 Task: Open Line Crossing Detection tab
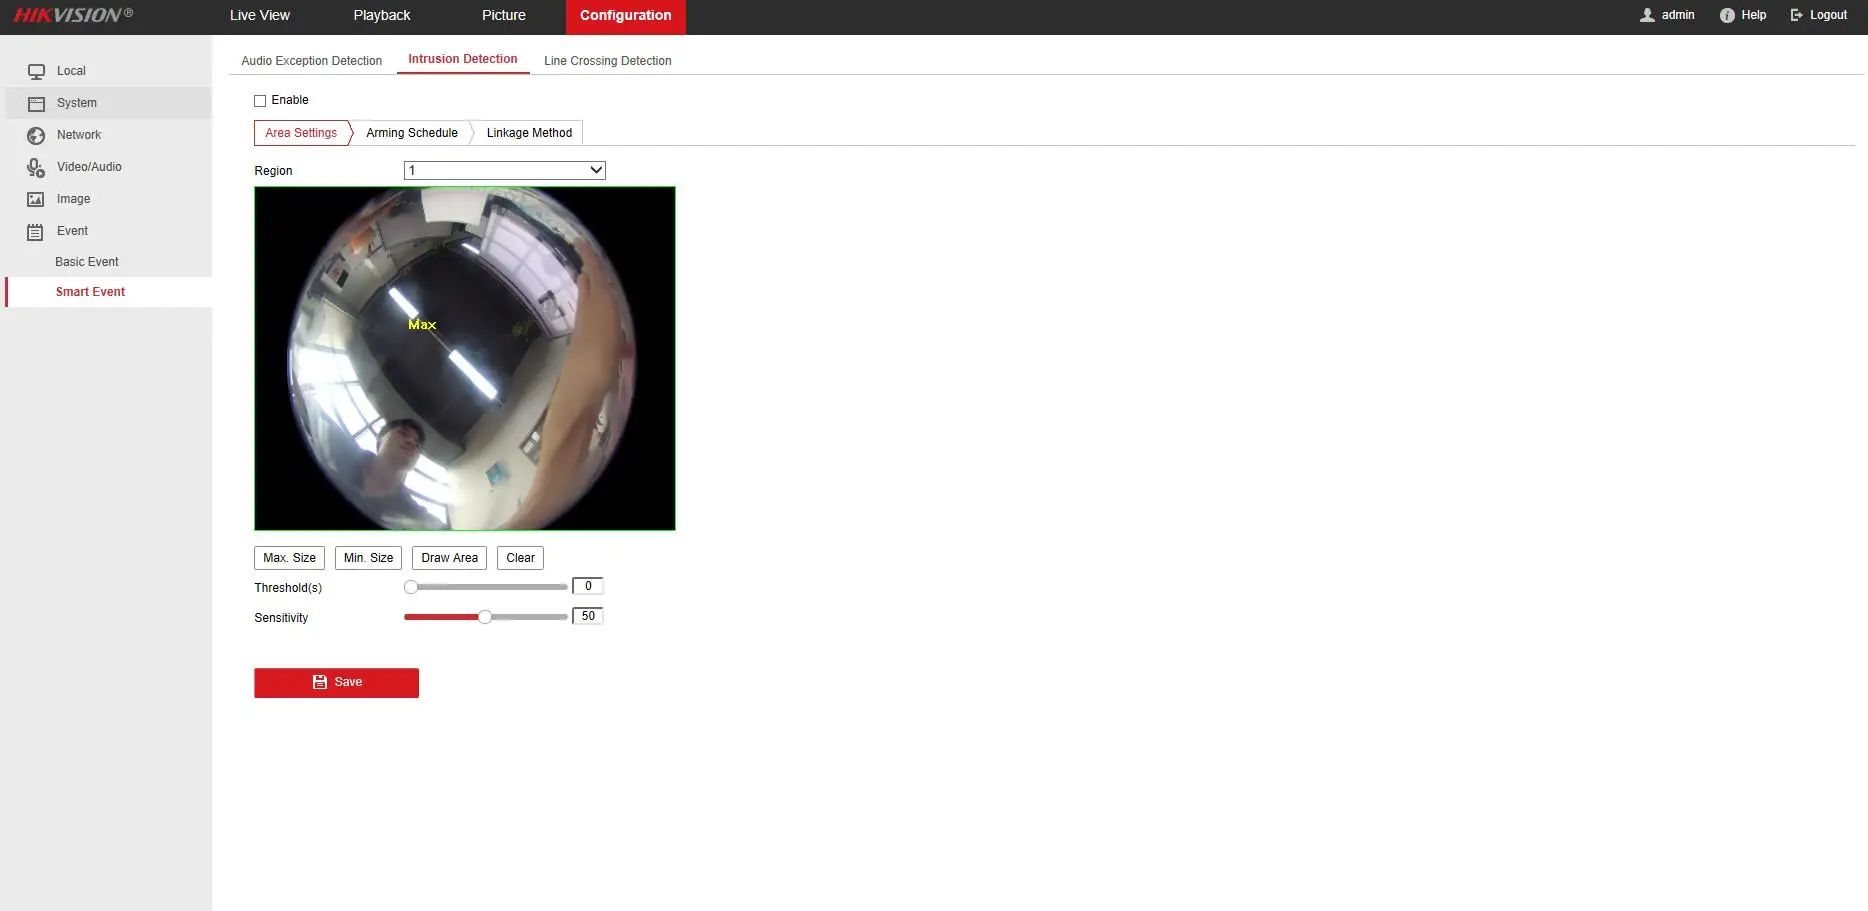pos(608,61)
